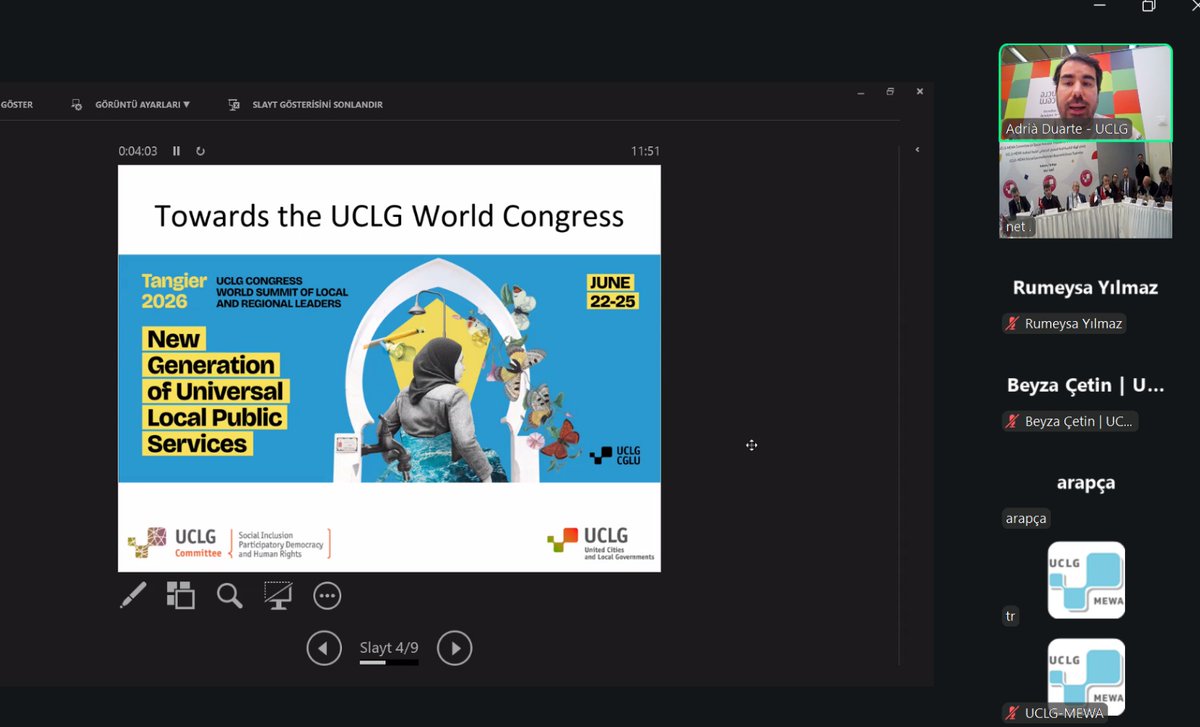Click the Adrià Duarte - UCLG name label
1200x727 pixels.
click(1066, 129)
